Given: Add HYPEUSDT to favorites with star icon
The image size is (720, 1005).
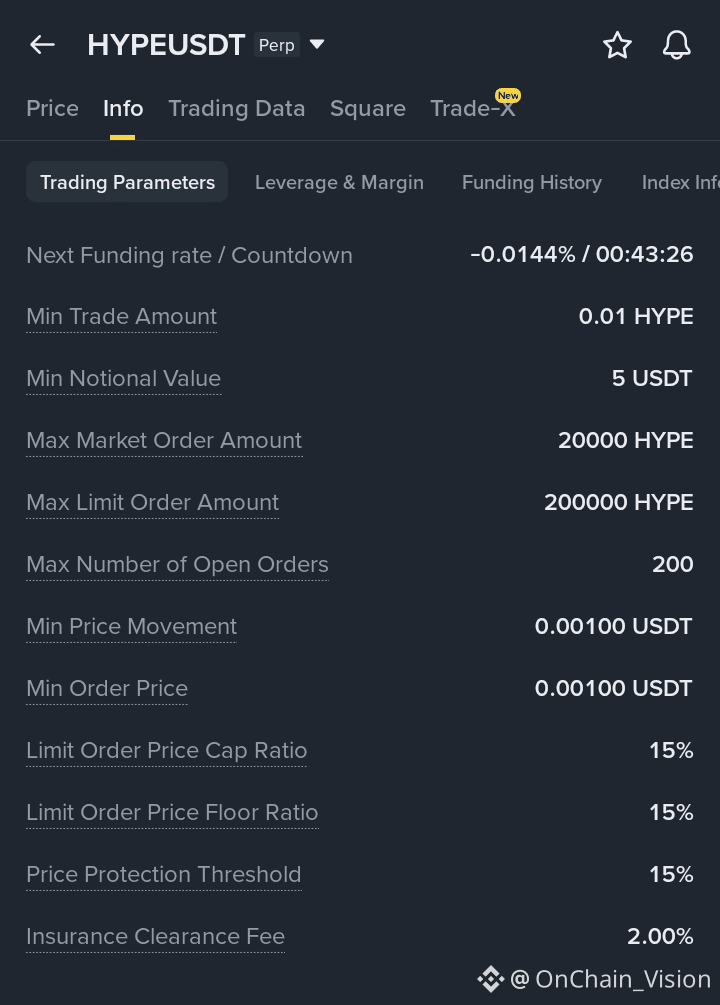Looking at the screenshot, I should click(617, 45).
